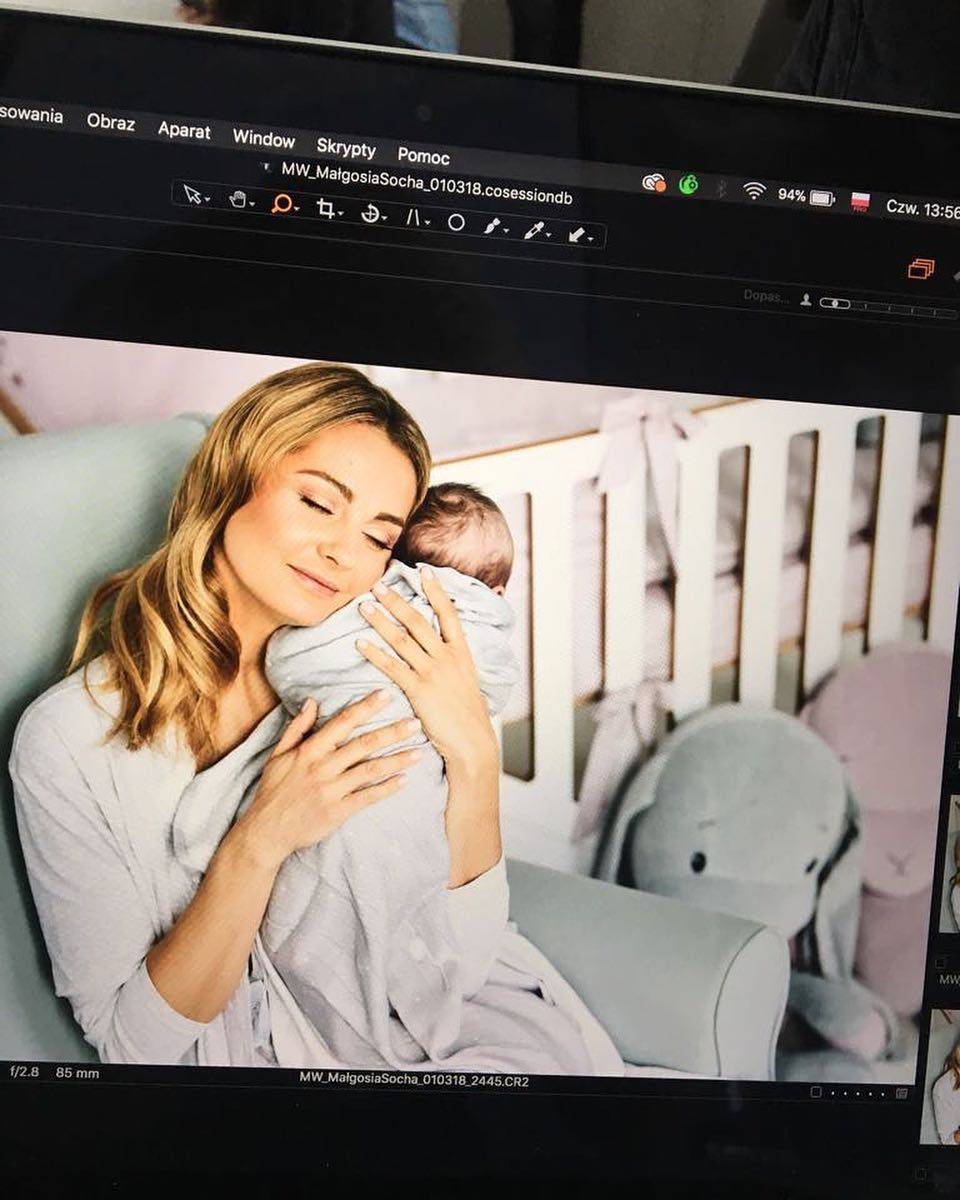This screenshot has height=1200, width=960.
Task: Click the 85 mm focal length readout
Action: click(x=77, y=1072)
